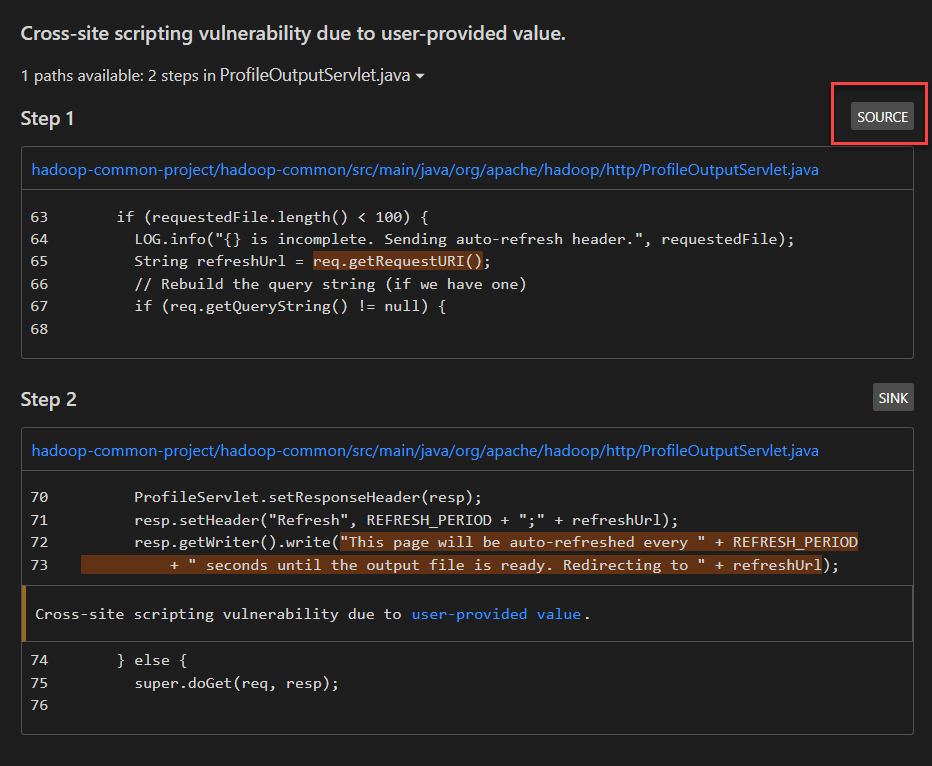Click the alert message 'Cross-site scripting vulnerability due to'
The height and width of the screenshot is (766, 932).
tap(218, 614)
